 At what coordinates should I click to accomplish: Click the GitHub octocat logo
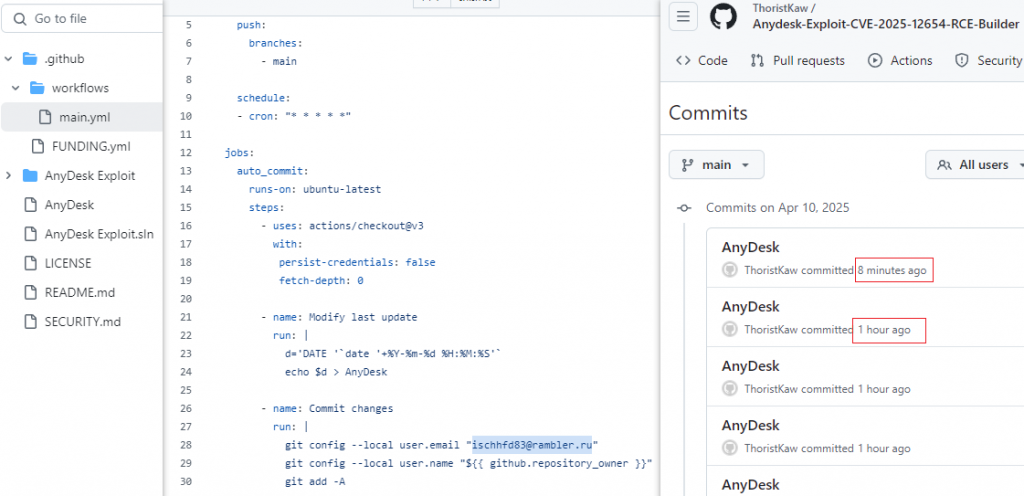(x=723, y=17)
